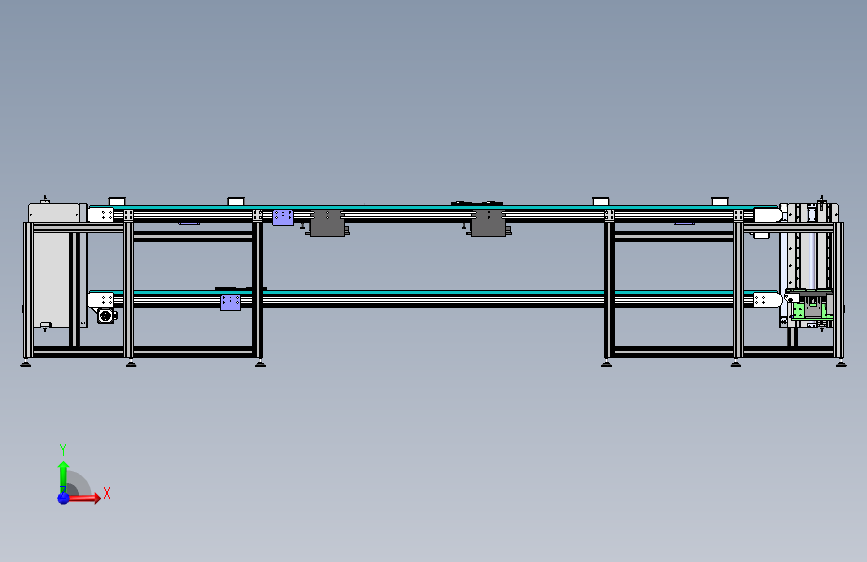Image resolution: width=867 pixels, height=562 pixels.
Task: Select the far-left leveling foot of the frame
Action: (25, 363)
